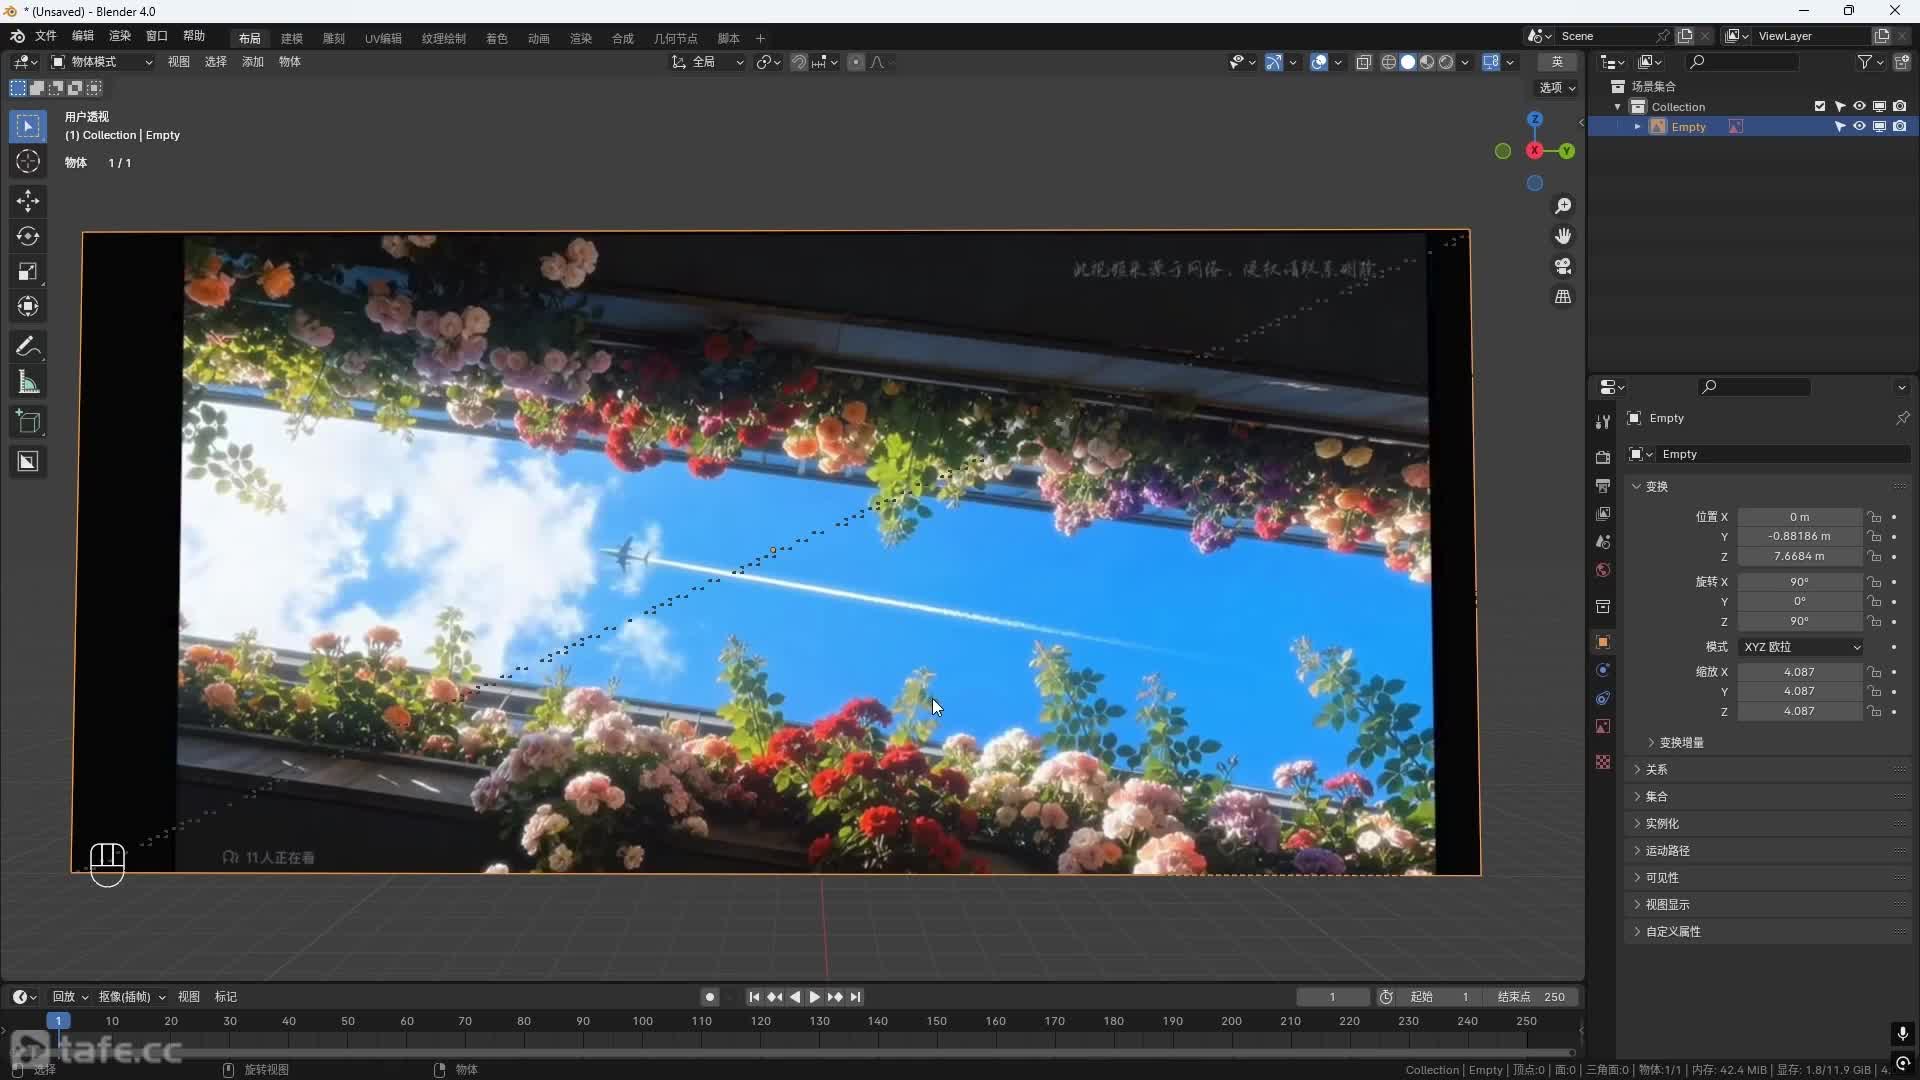The height and width of the screenshot is (1080, 1920).
Task: Open the object mode dropdown
Action: [x=102, y=62]
